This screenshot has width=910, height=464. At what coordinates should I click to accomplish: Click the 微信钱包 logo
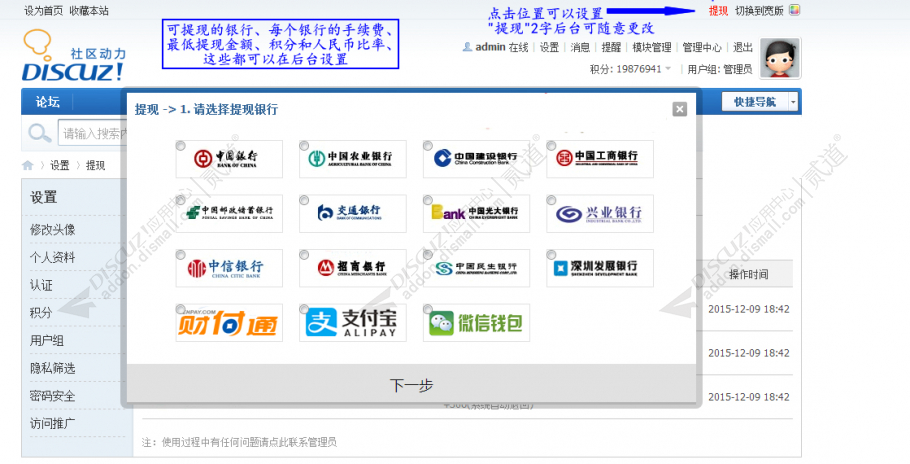coord(476,322)
